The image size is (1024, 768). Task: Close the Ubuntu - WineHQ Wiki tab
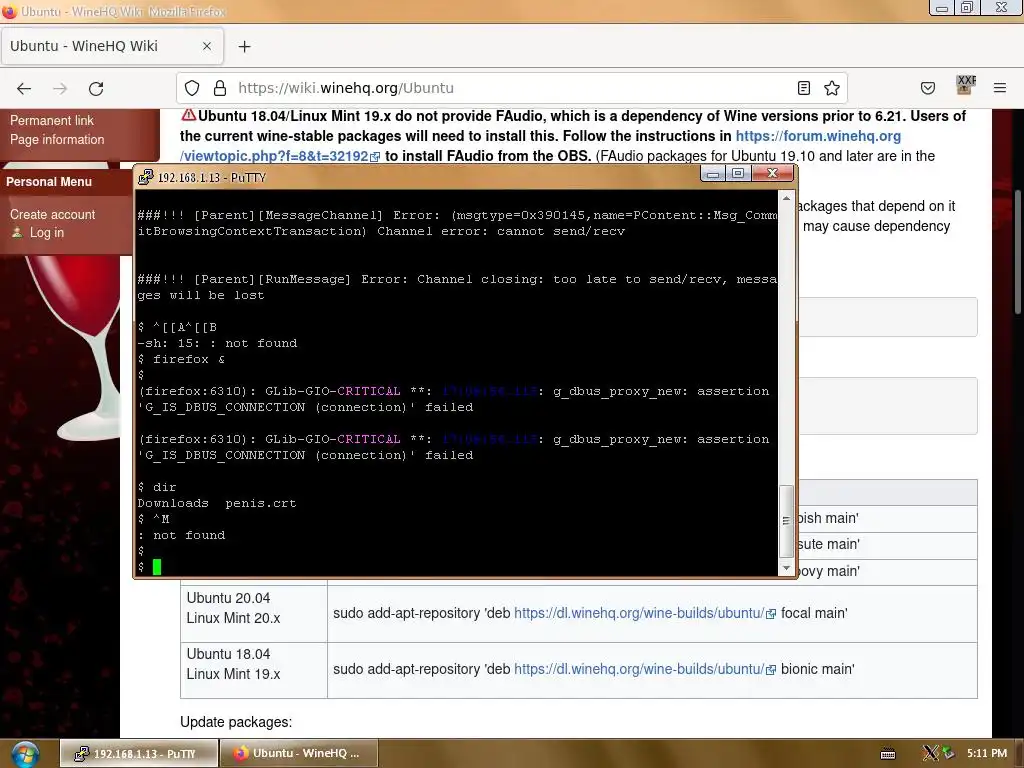(x=207, y=46)
